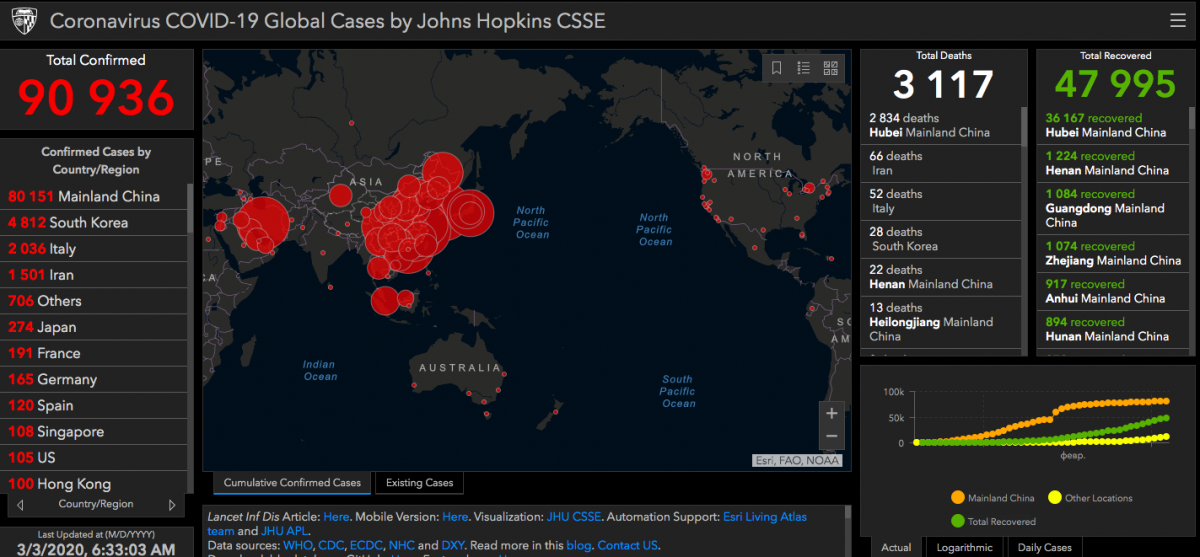Select the Logarithmic chart tab

pyautogui.click(x=965, y=547)
